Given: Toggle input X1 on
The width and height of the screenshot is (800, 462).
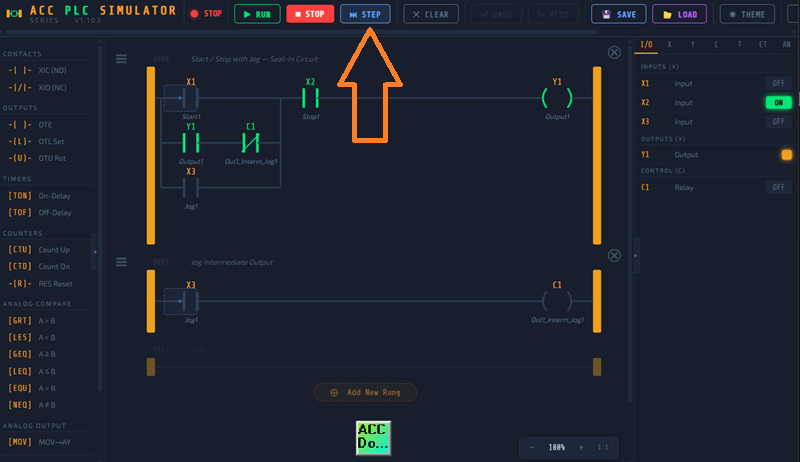Looking at the screenshot, I should coord(778,84).
